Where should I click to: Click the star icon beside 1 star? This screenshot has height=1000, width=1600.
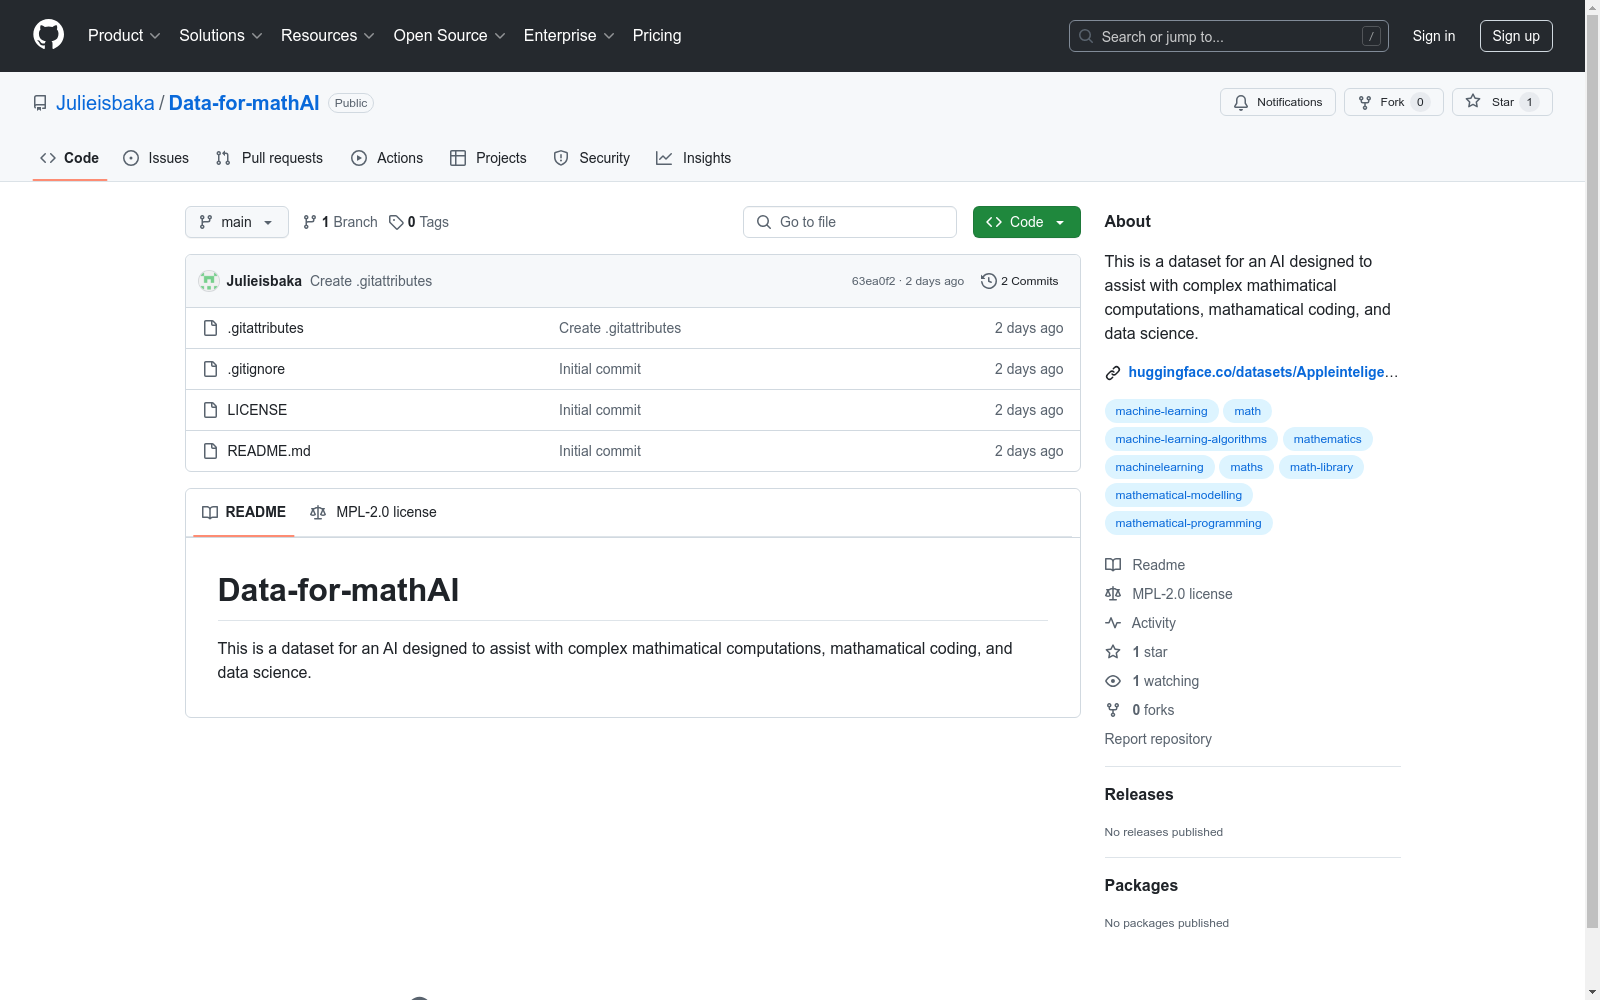coord(1113,652)
